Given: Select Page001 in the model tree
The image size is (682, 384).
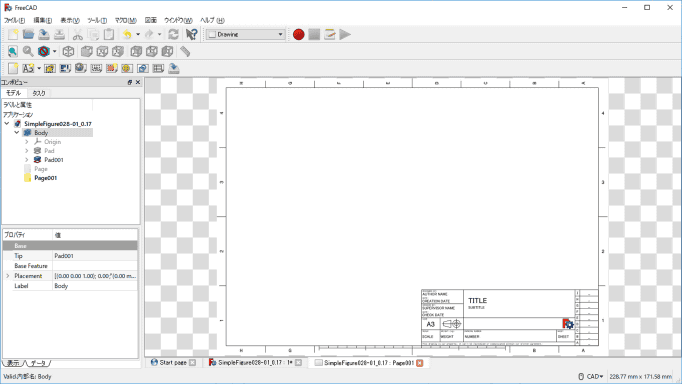Looking at the screenshot, I should coord(45,178).
